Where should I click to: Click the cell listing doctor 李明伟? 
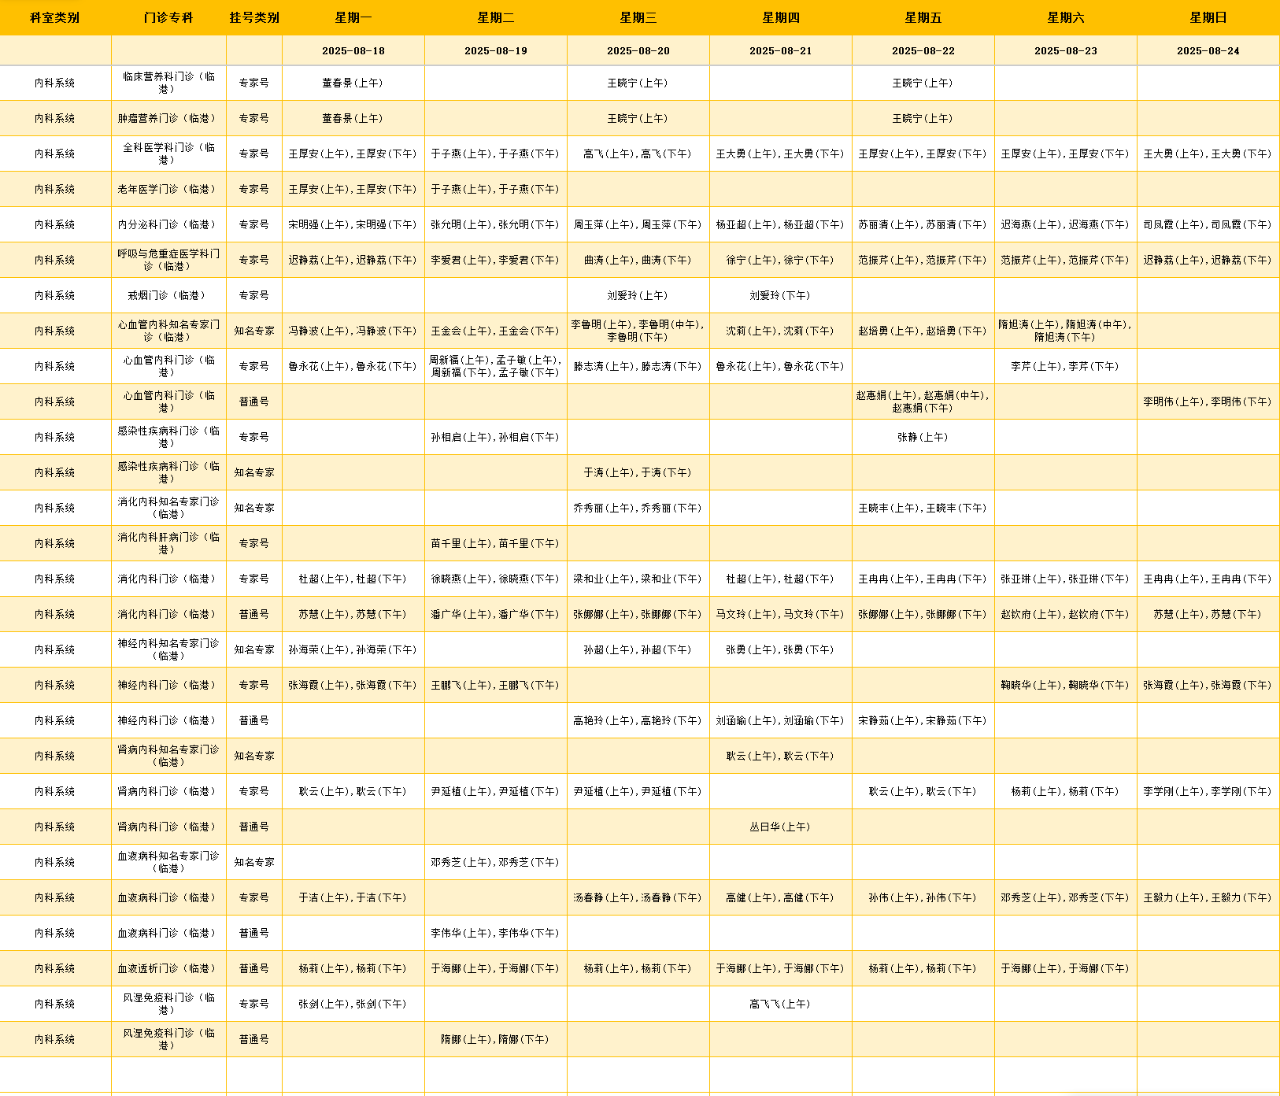pos(1208,402)
